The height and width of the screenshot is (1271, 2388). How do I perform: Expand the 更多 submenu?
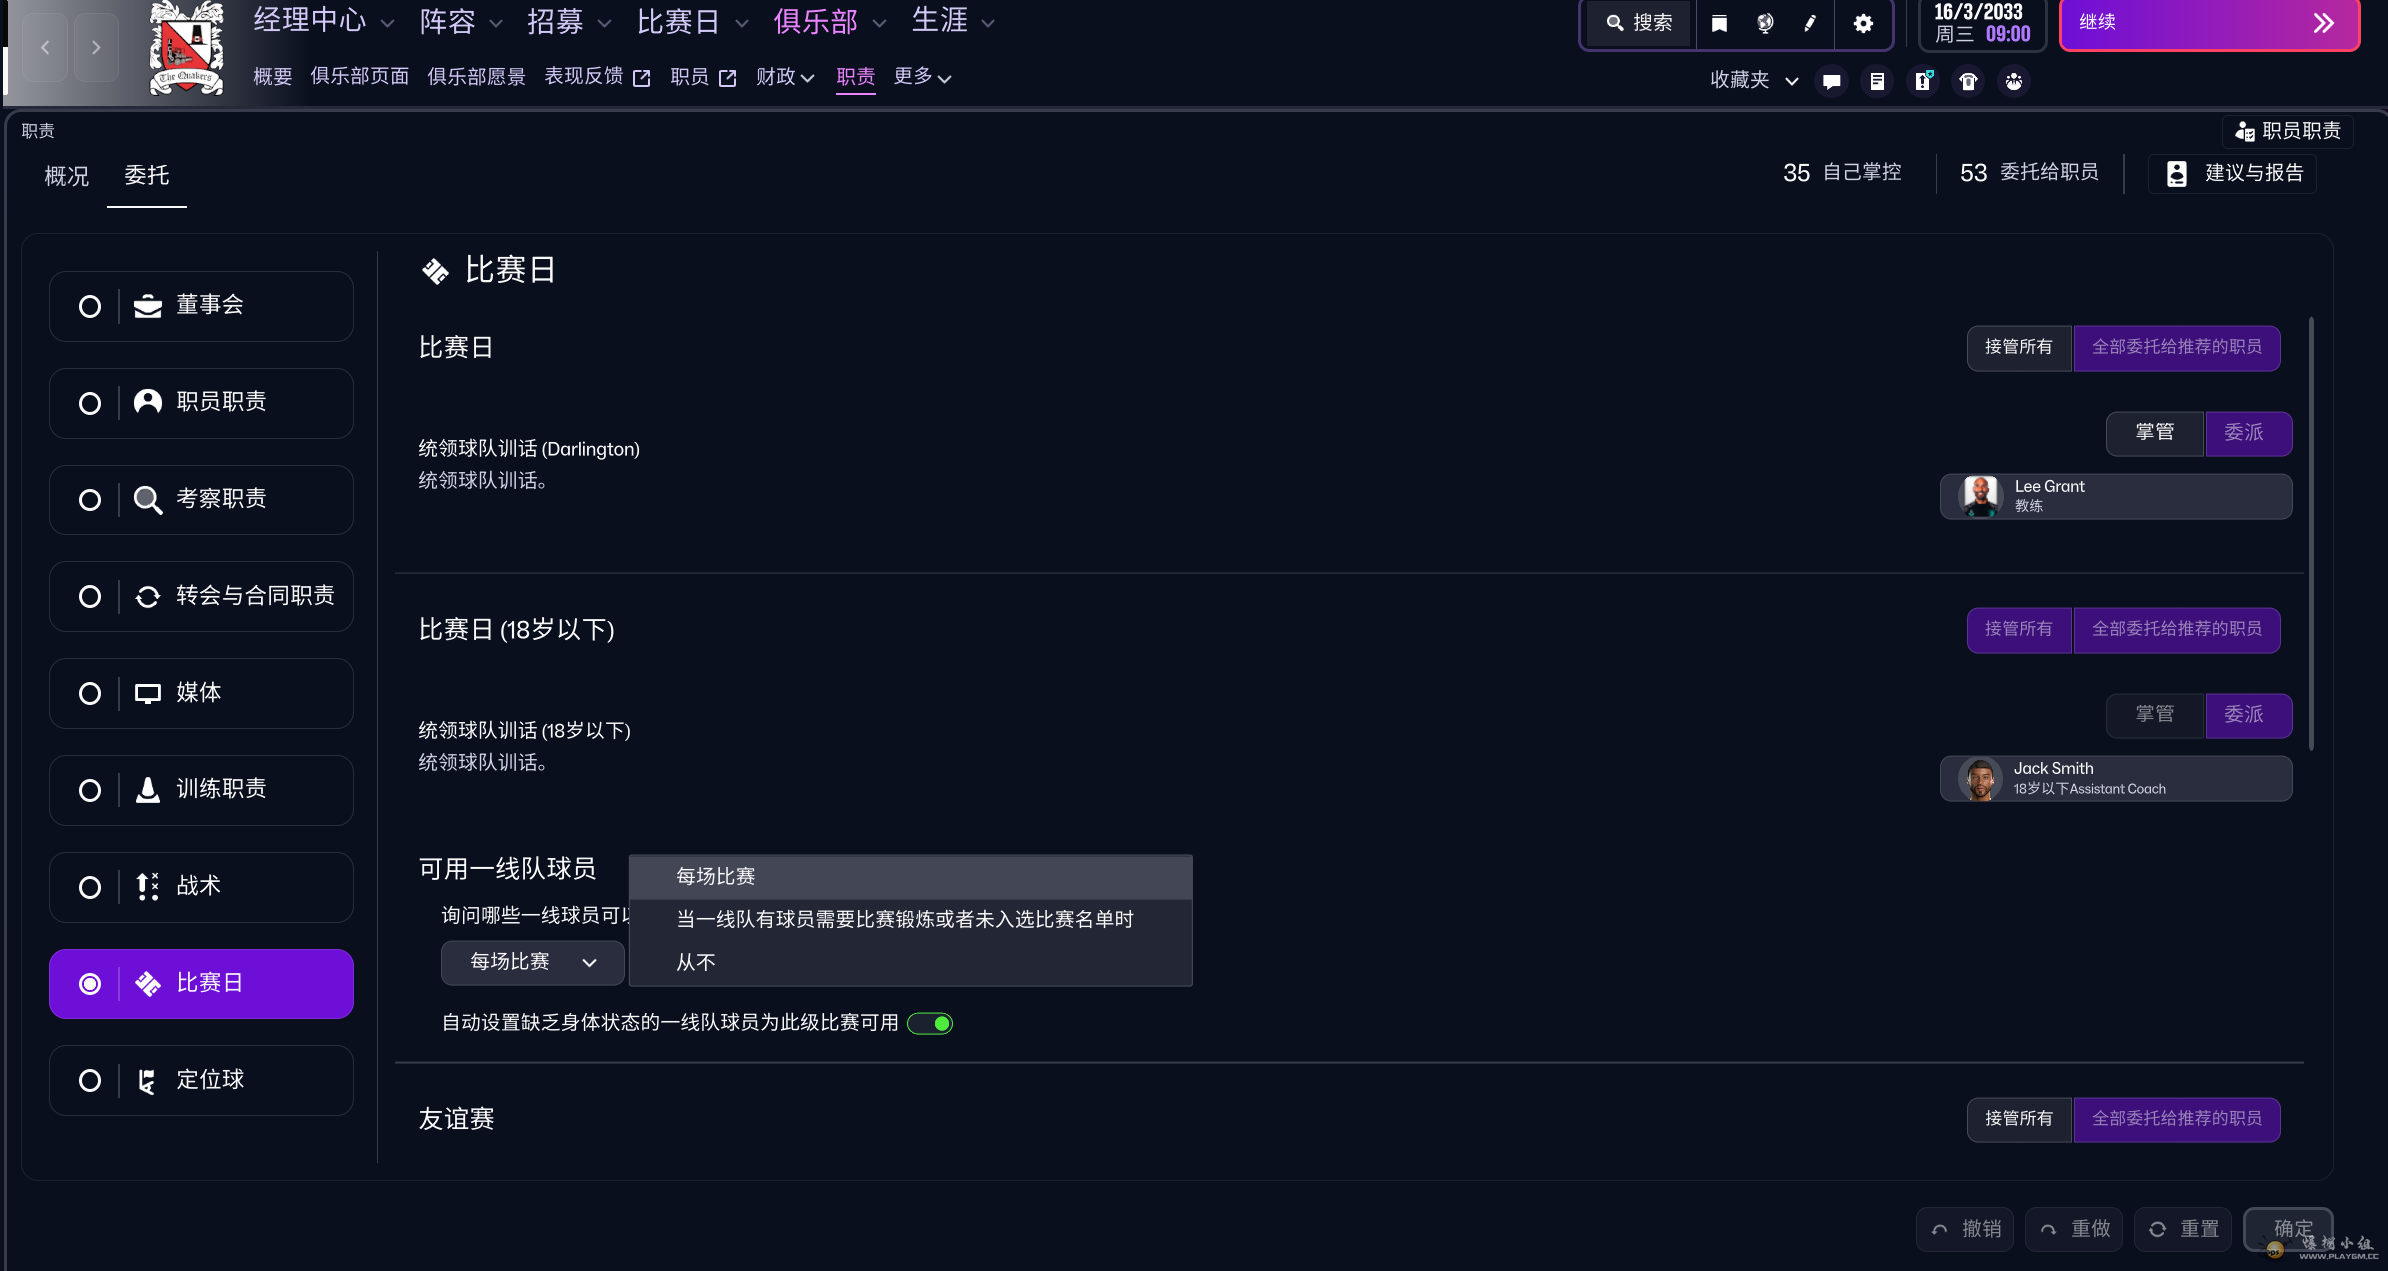point(921,76)
